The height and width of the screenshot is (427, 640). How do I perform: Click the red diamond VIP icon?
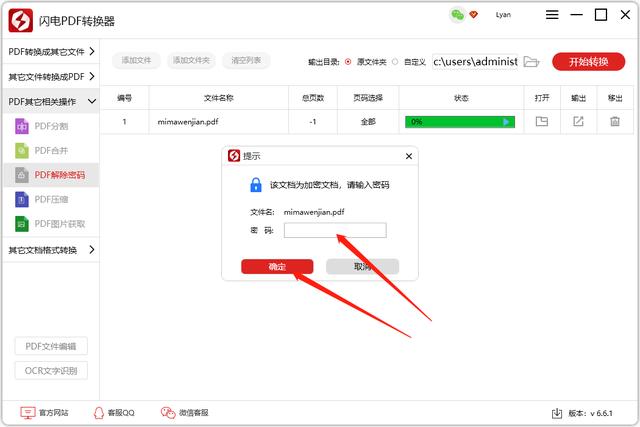pyautogui.click(x=474, y=15)
